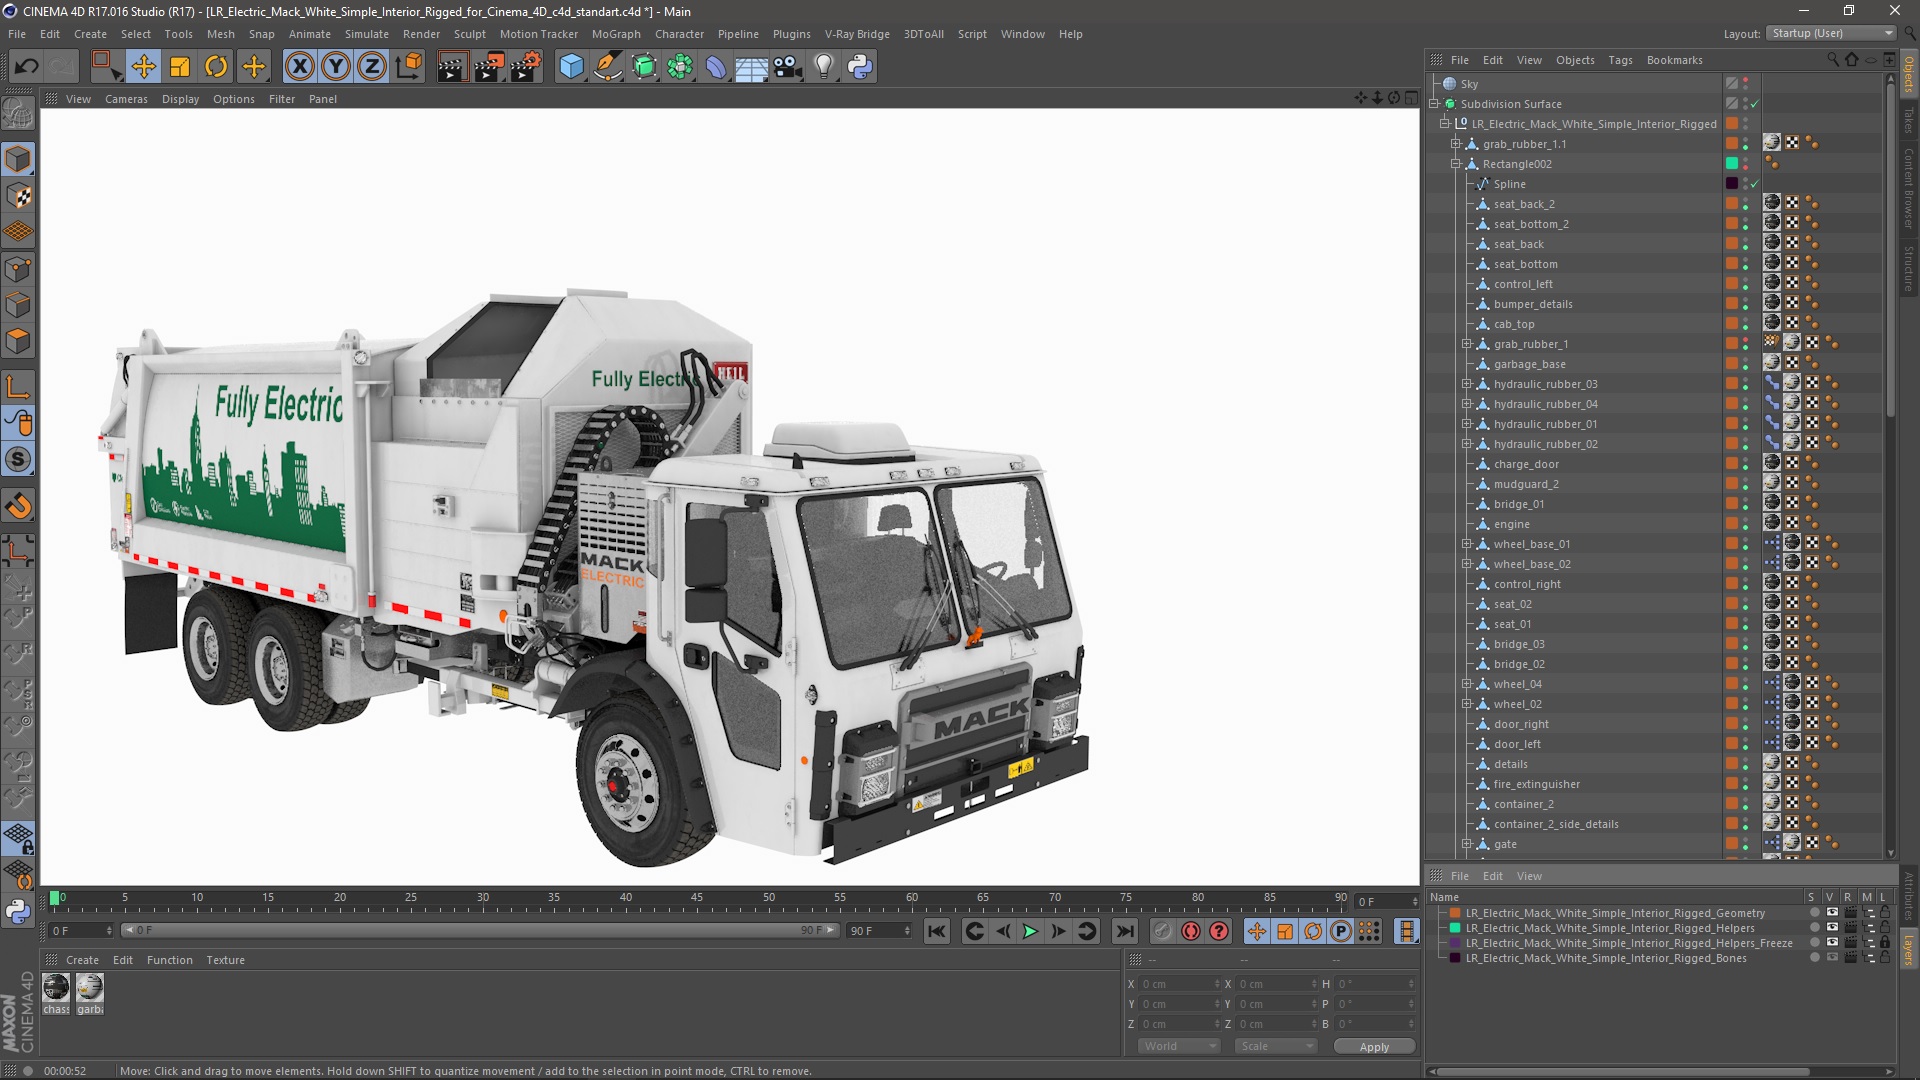Open the V-Ray Bridge menu
Viewport: 1920px width, 1080px height.
pyautogui.click(x=857, y=34)
